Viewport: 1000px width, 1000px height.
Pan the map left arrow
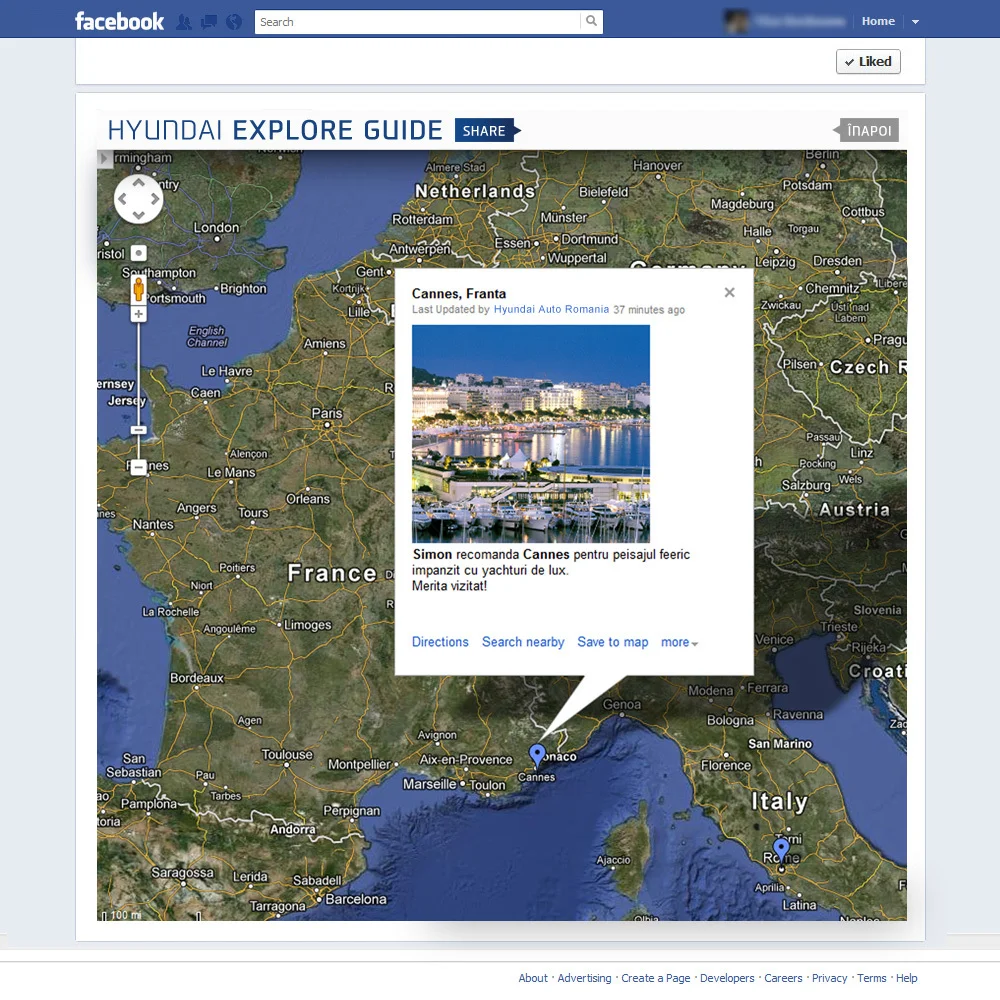[122, 199]
